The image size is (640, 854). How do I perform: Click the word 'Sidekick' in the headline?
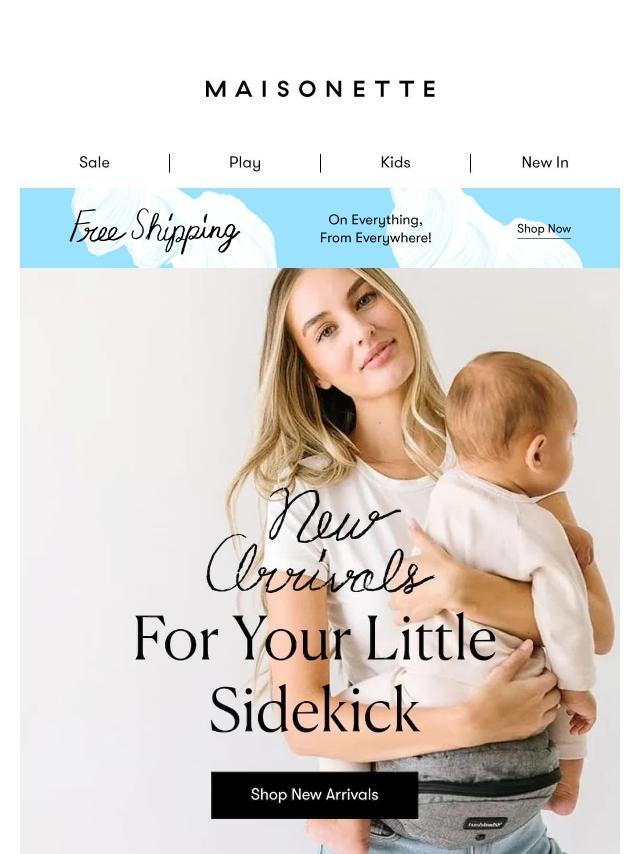(314, 710)
